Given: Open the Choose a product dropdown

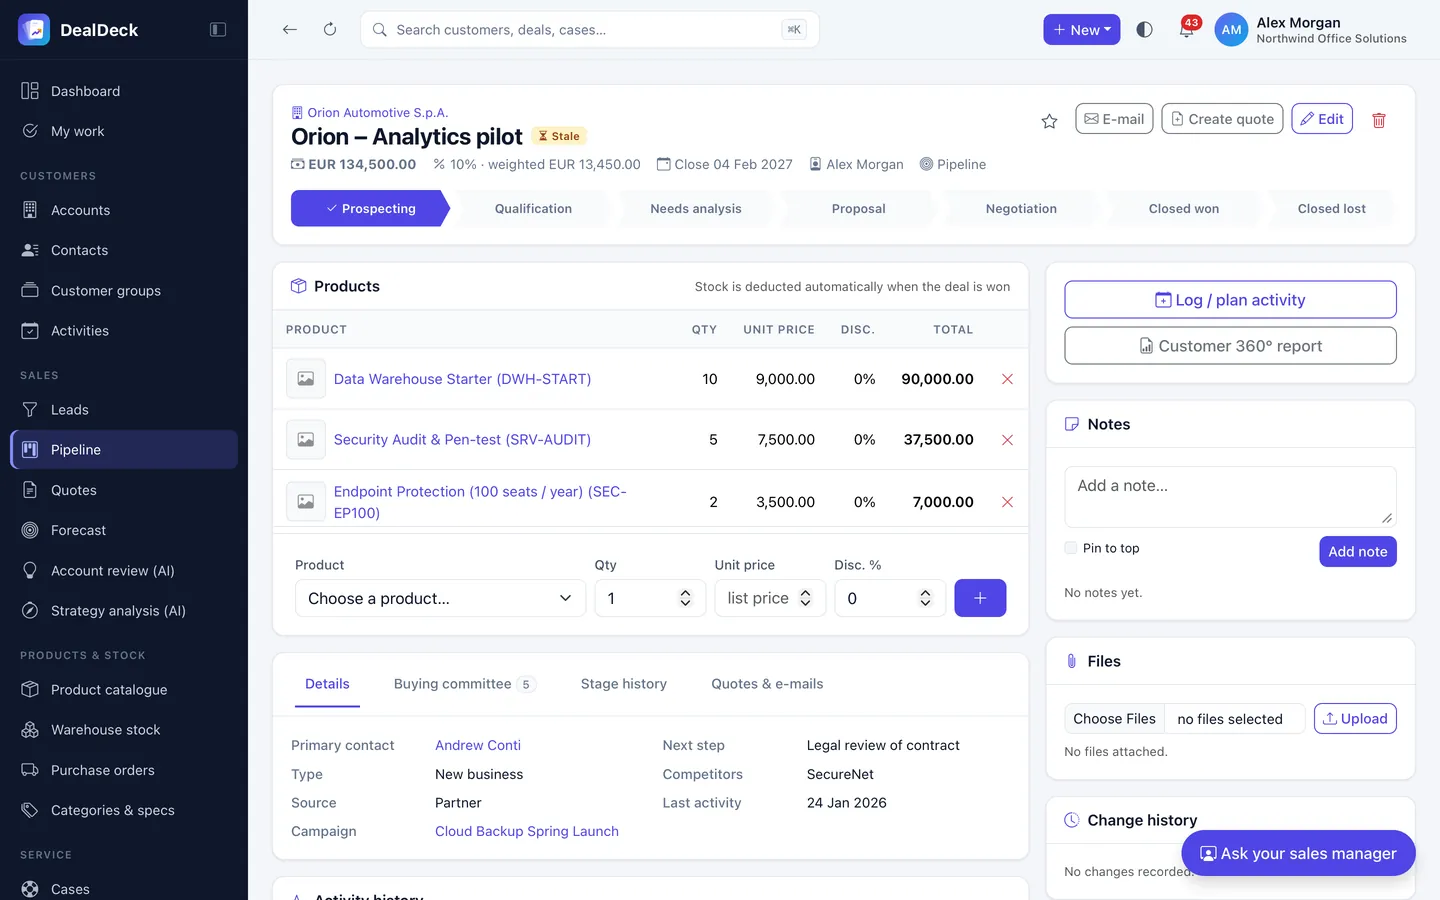Looking at the screenshot, I should [x=440, y=598].
